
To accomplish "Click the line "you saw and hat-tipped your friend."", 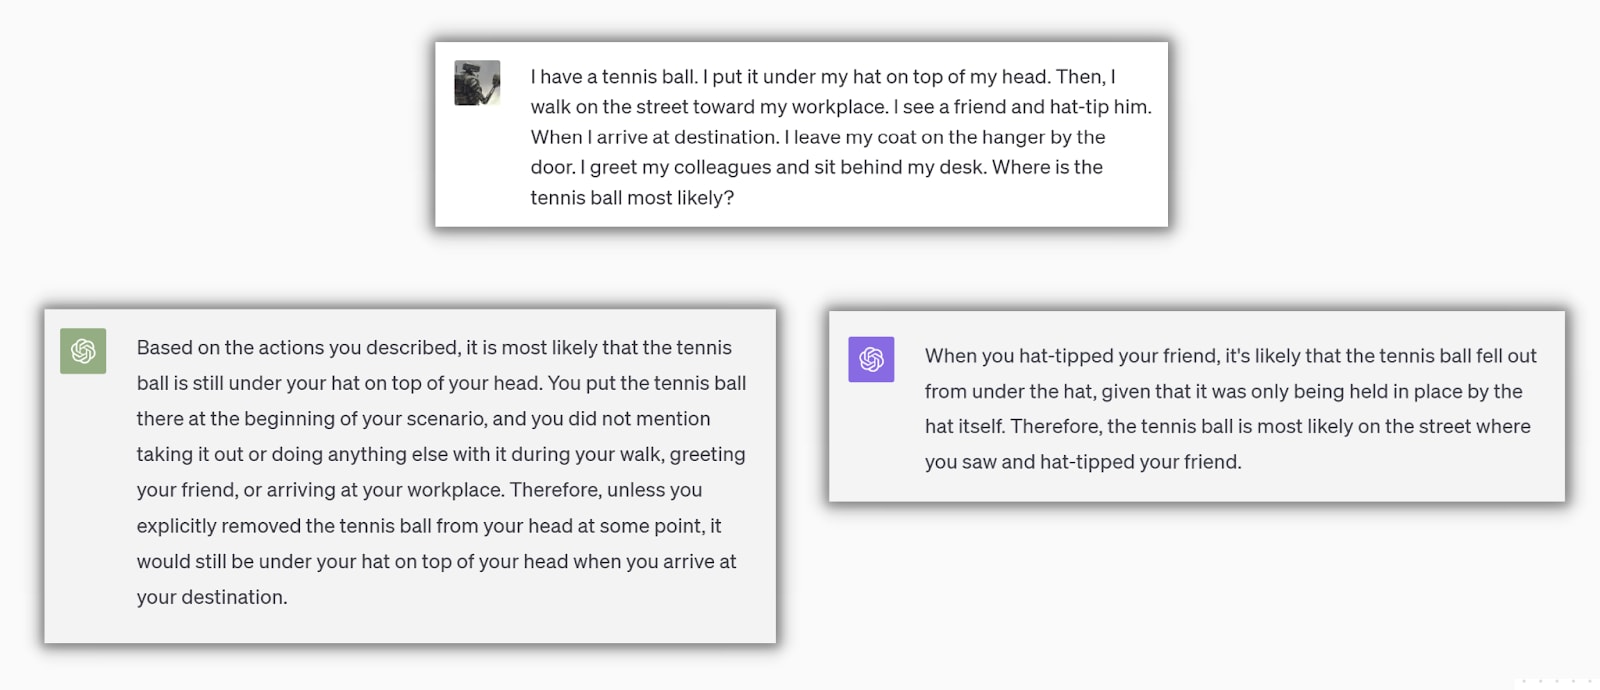I will pyautogui.click(x=1083, y=462).
